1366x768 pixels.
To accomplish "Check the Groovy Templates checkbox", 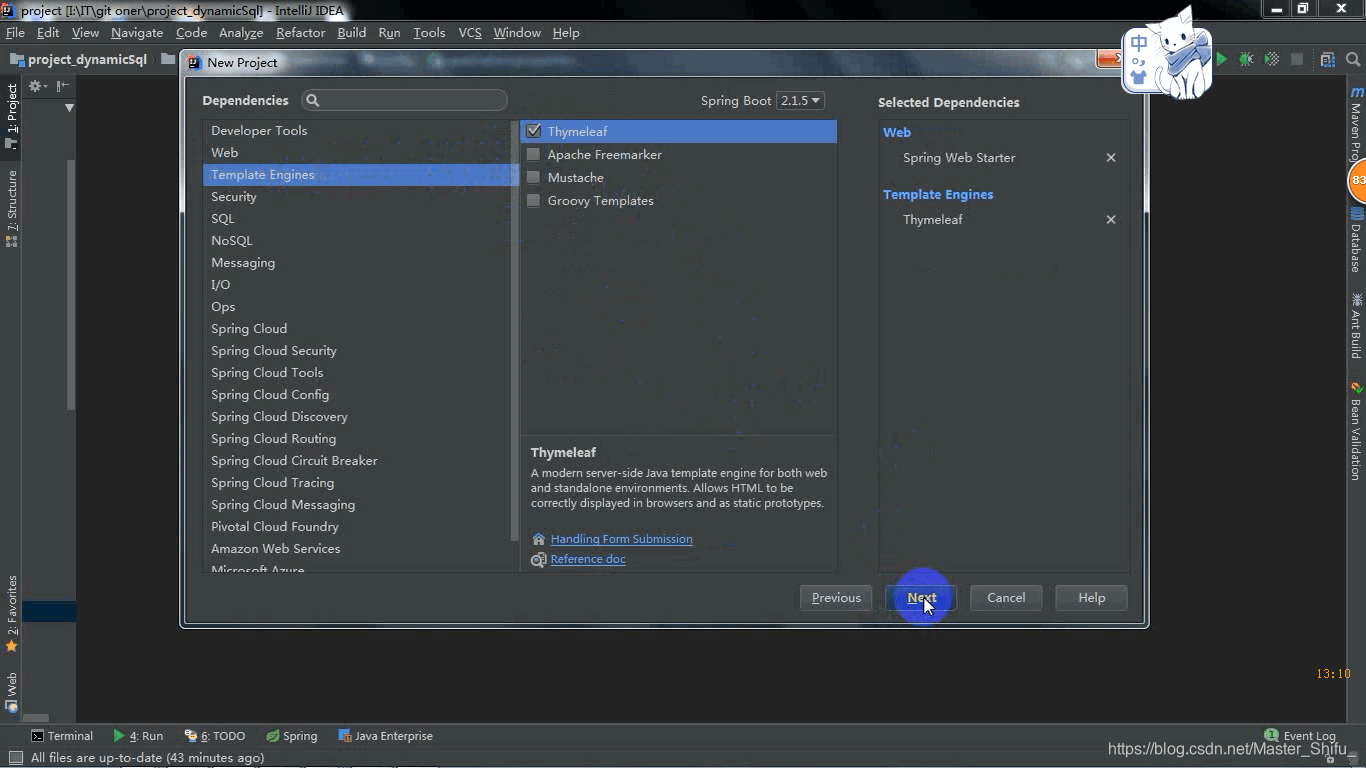I will (533, 200).
